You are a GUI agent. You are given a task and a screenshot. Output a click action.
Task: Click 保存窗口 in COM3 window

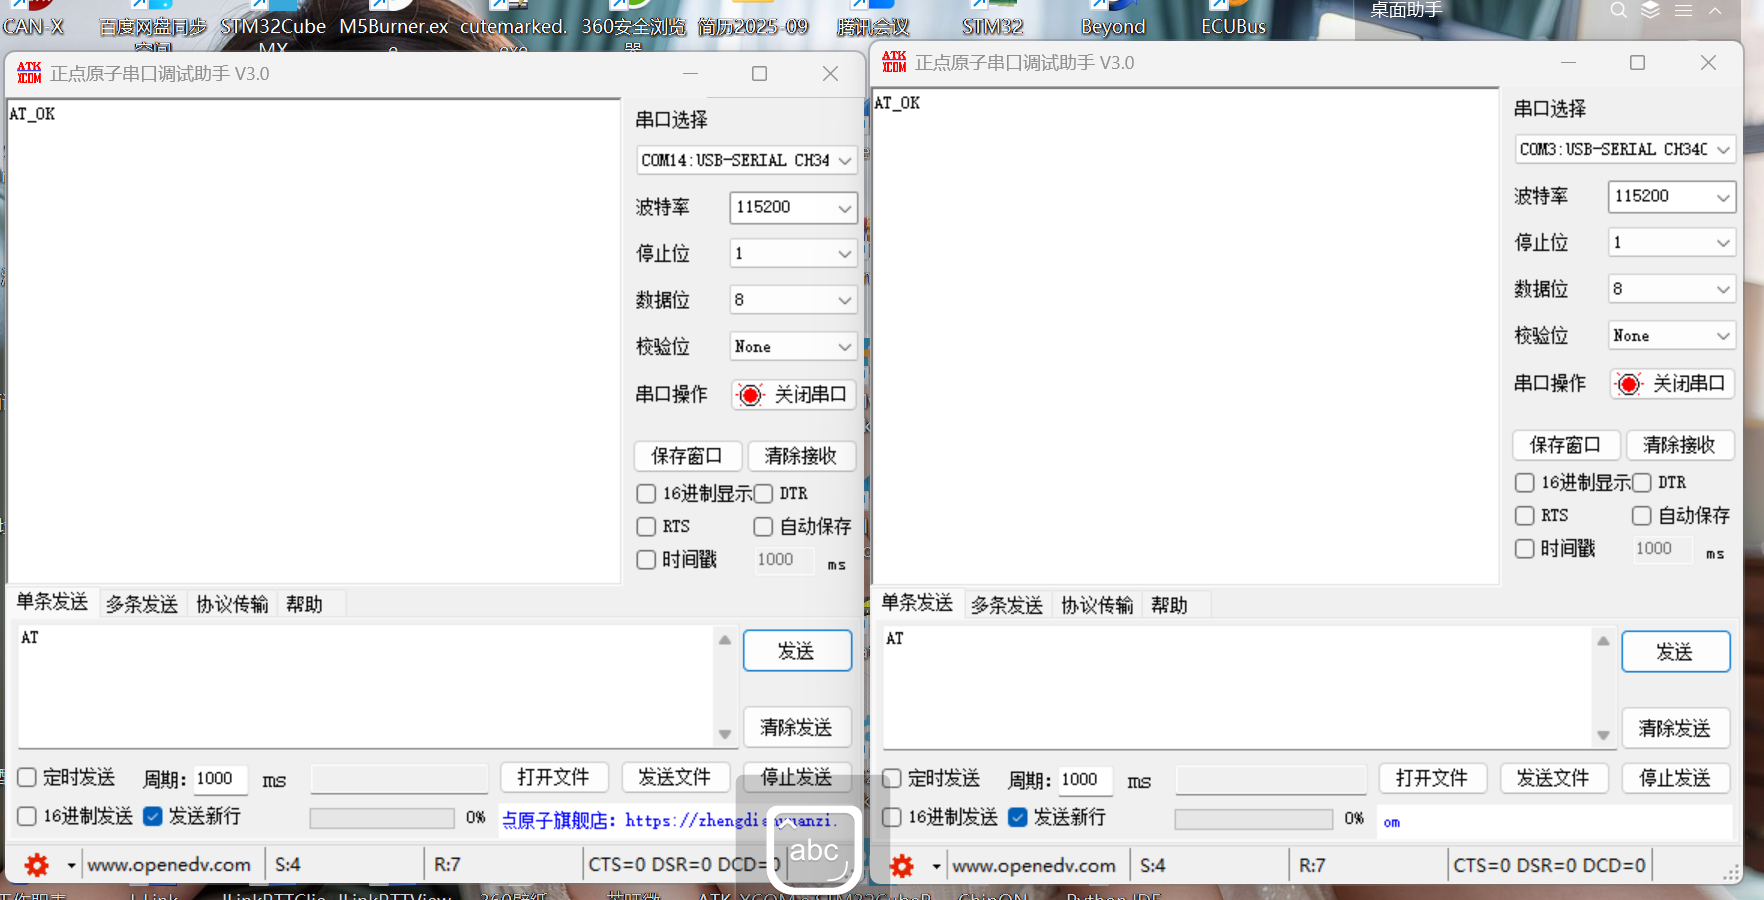pos(1566,445)
